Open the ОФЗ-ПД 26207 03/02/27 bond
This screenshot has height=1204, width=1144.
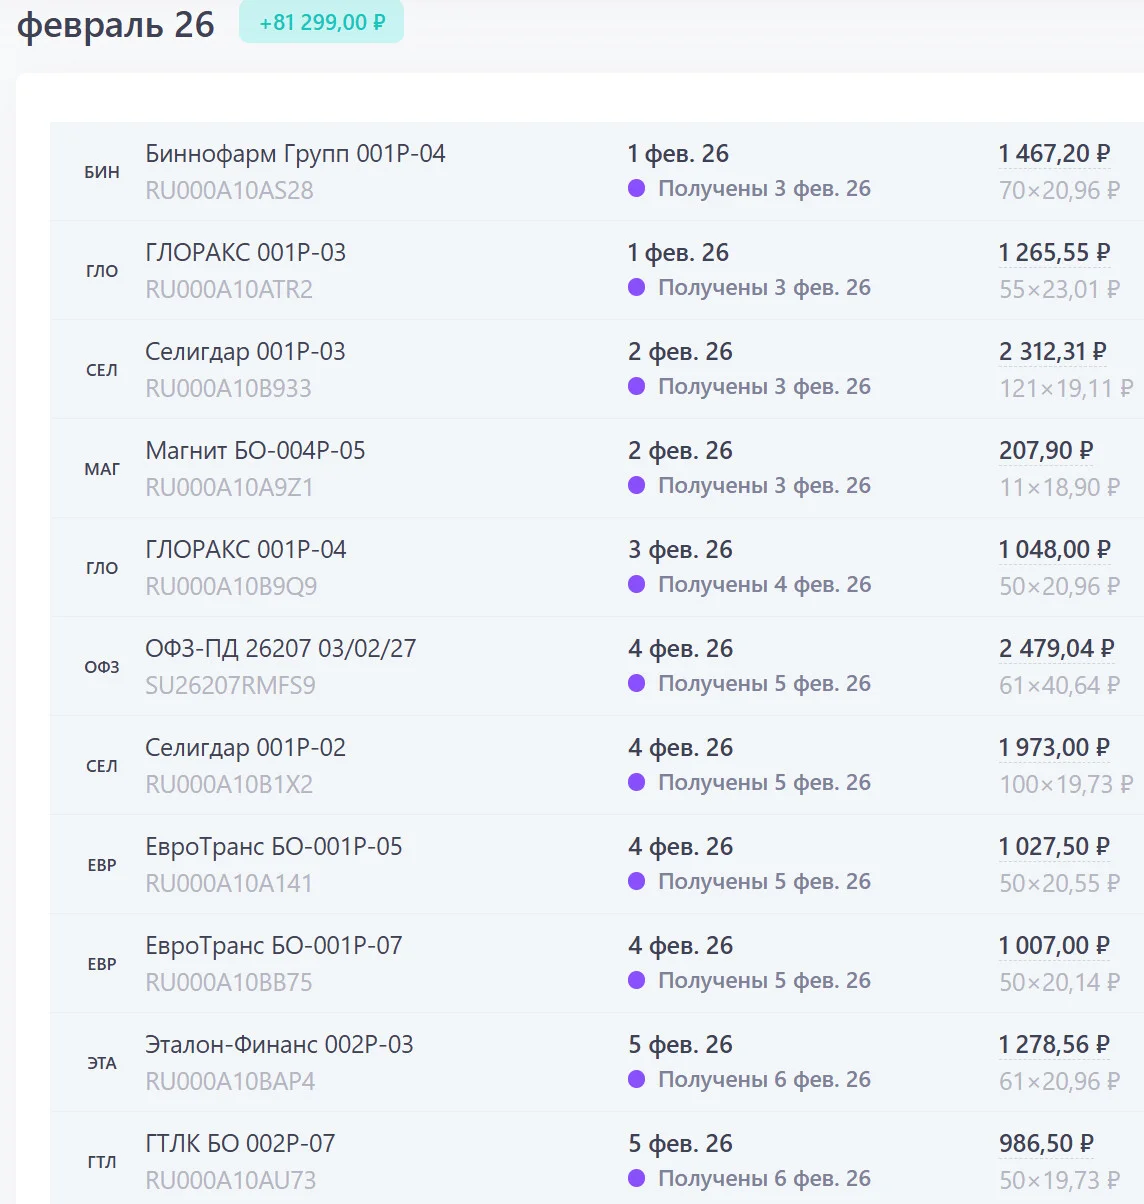pyautogui.click(x=280, y=649)
